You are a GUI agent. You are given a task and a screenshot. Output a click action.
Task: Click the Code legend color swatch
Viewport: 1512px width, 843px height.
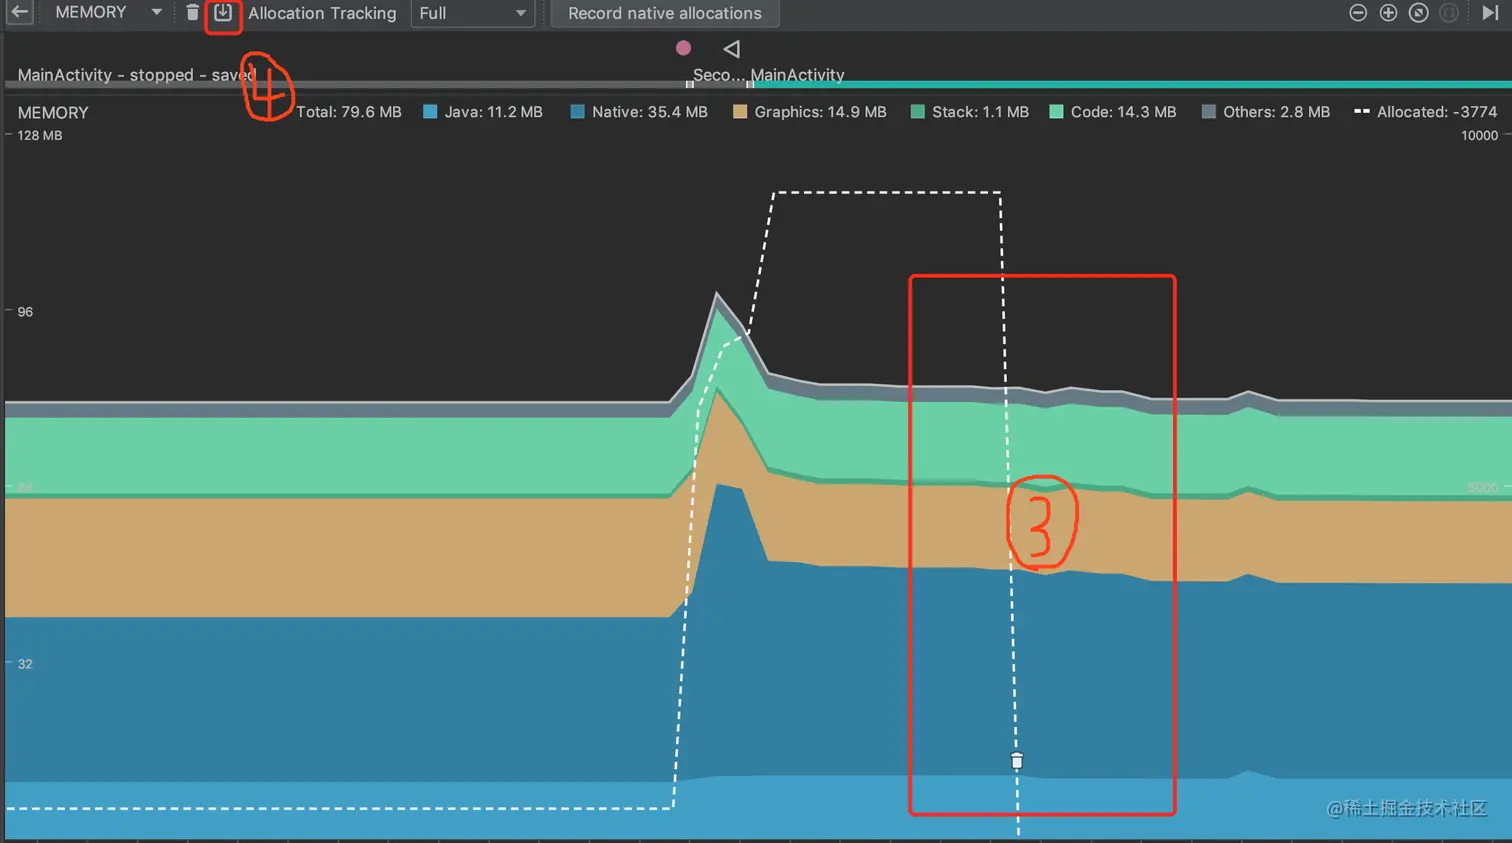(x=1056, y=112)
